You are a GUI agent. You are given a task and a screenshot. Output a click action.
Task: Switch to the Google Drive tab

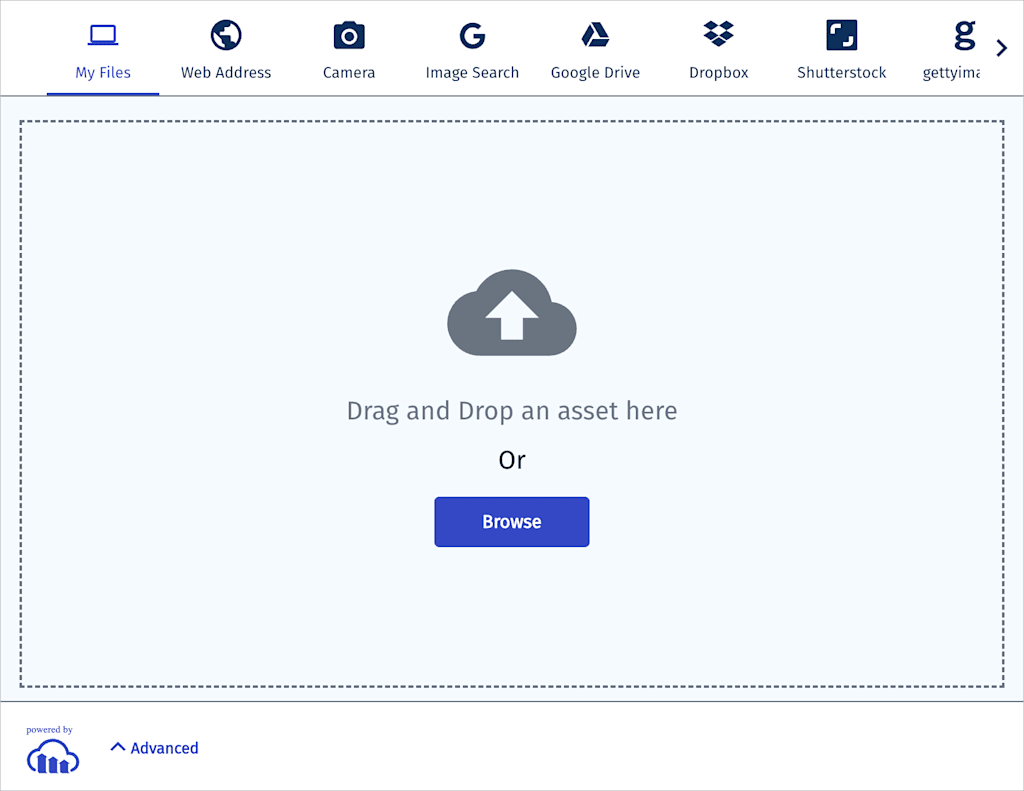click(x=595, y=48)
